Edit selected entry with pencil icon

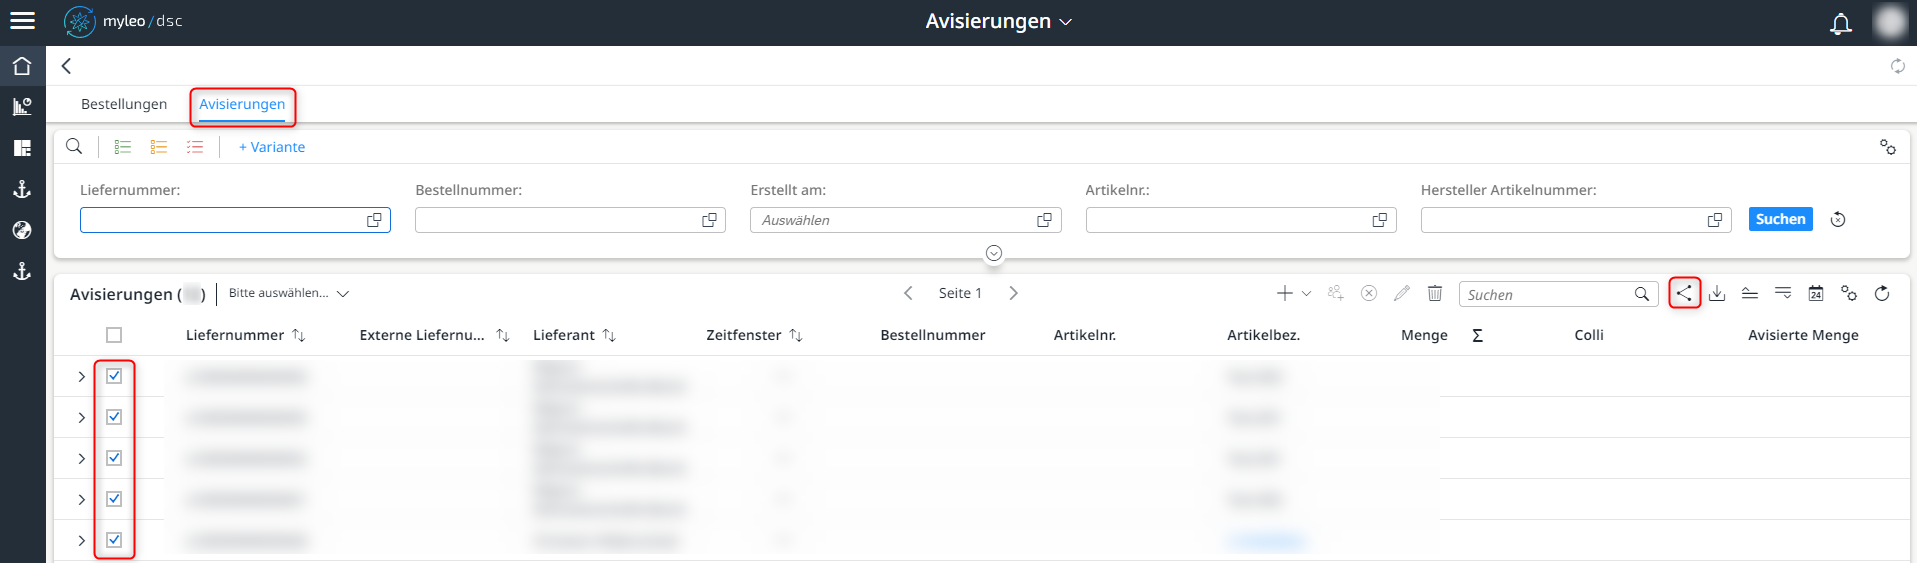tap(1402, 293)
